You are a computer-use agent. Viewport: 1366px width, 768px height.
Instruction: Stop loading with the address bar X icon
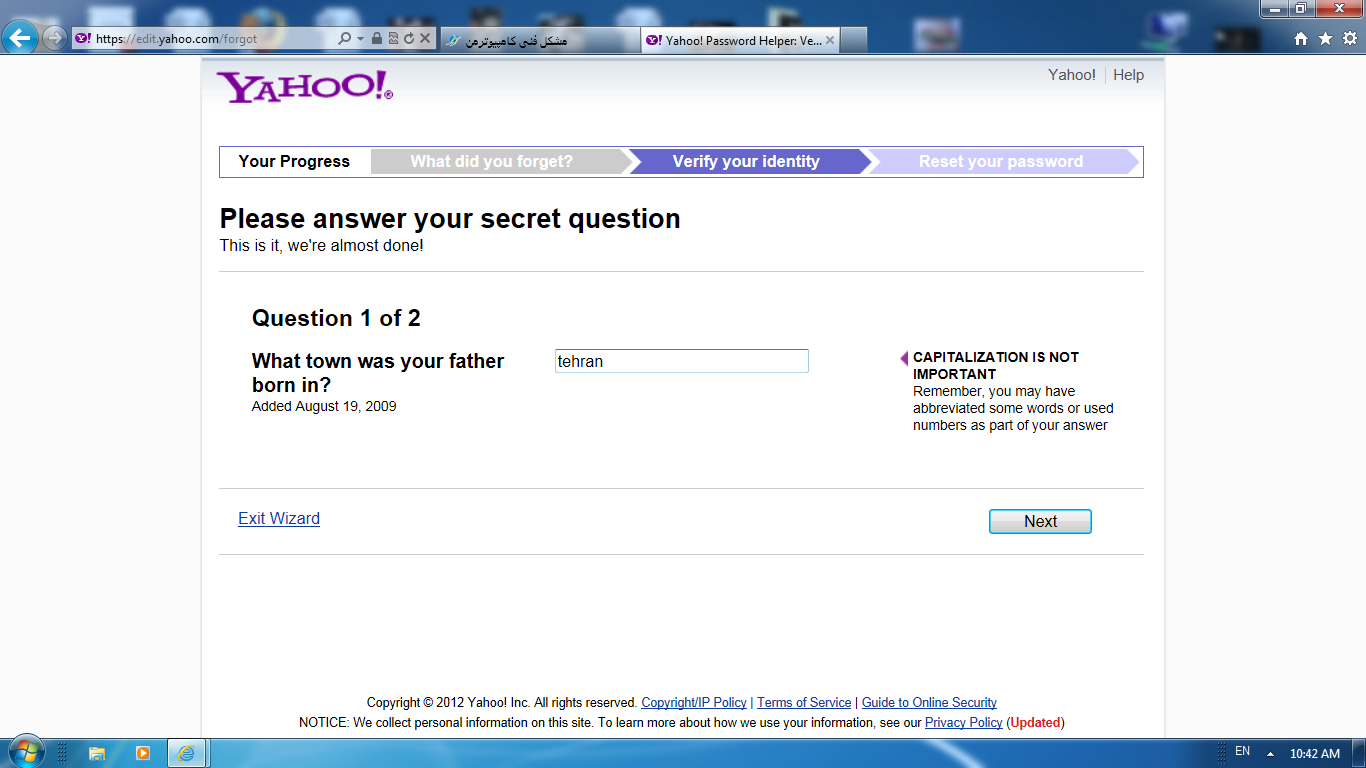425,39
